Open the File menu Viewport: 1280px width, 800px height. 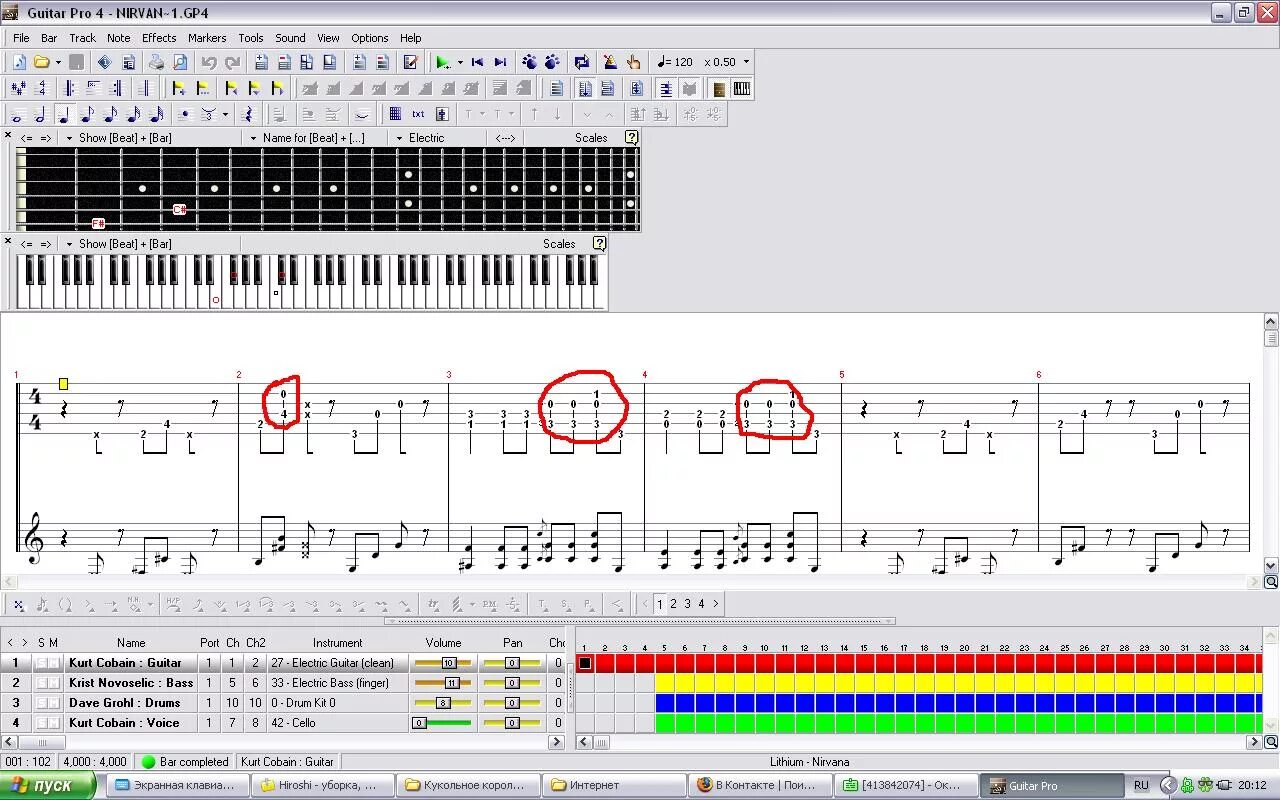coord(21,38)
